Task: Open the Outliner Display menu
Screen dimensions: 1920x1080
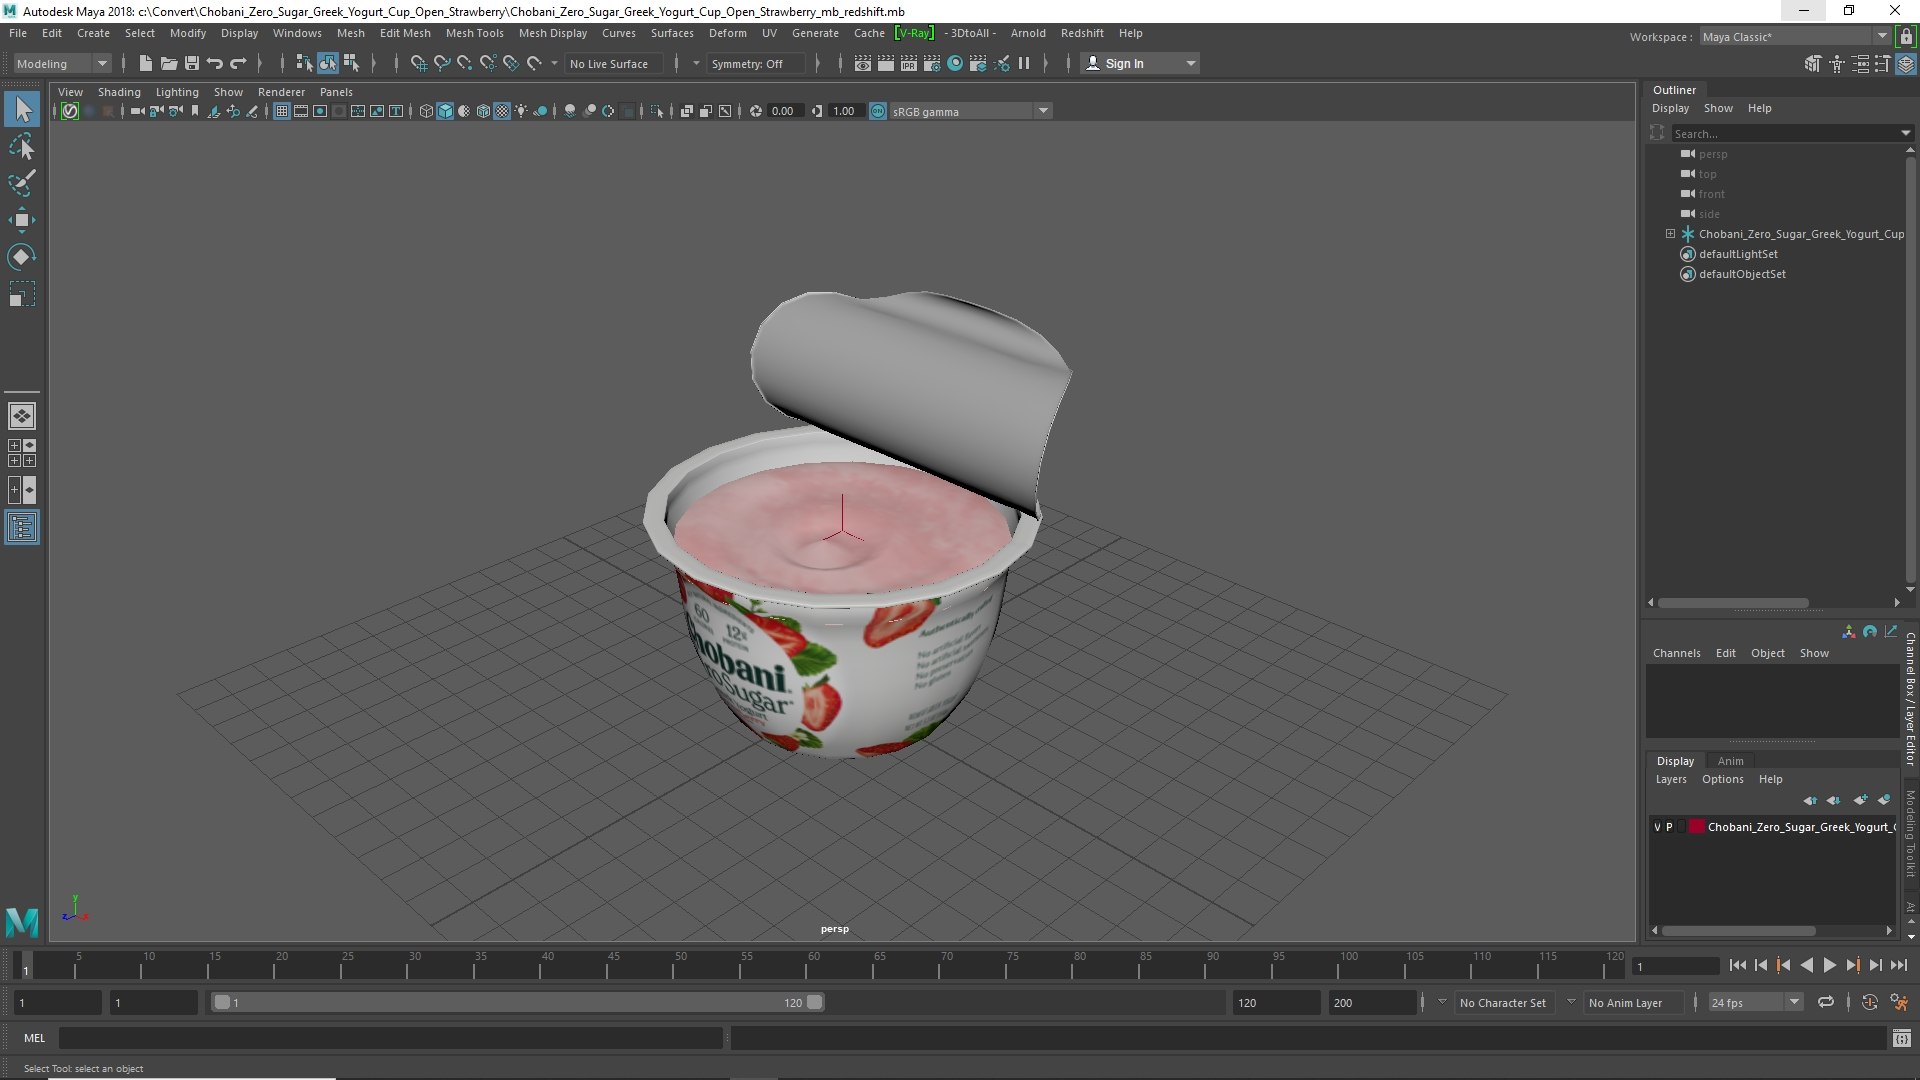Action: (x=1670, y=108)
